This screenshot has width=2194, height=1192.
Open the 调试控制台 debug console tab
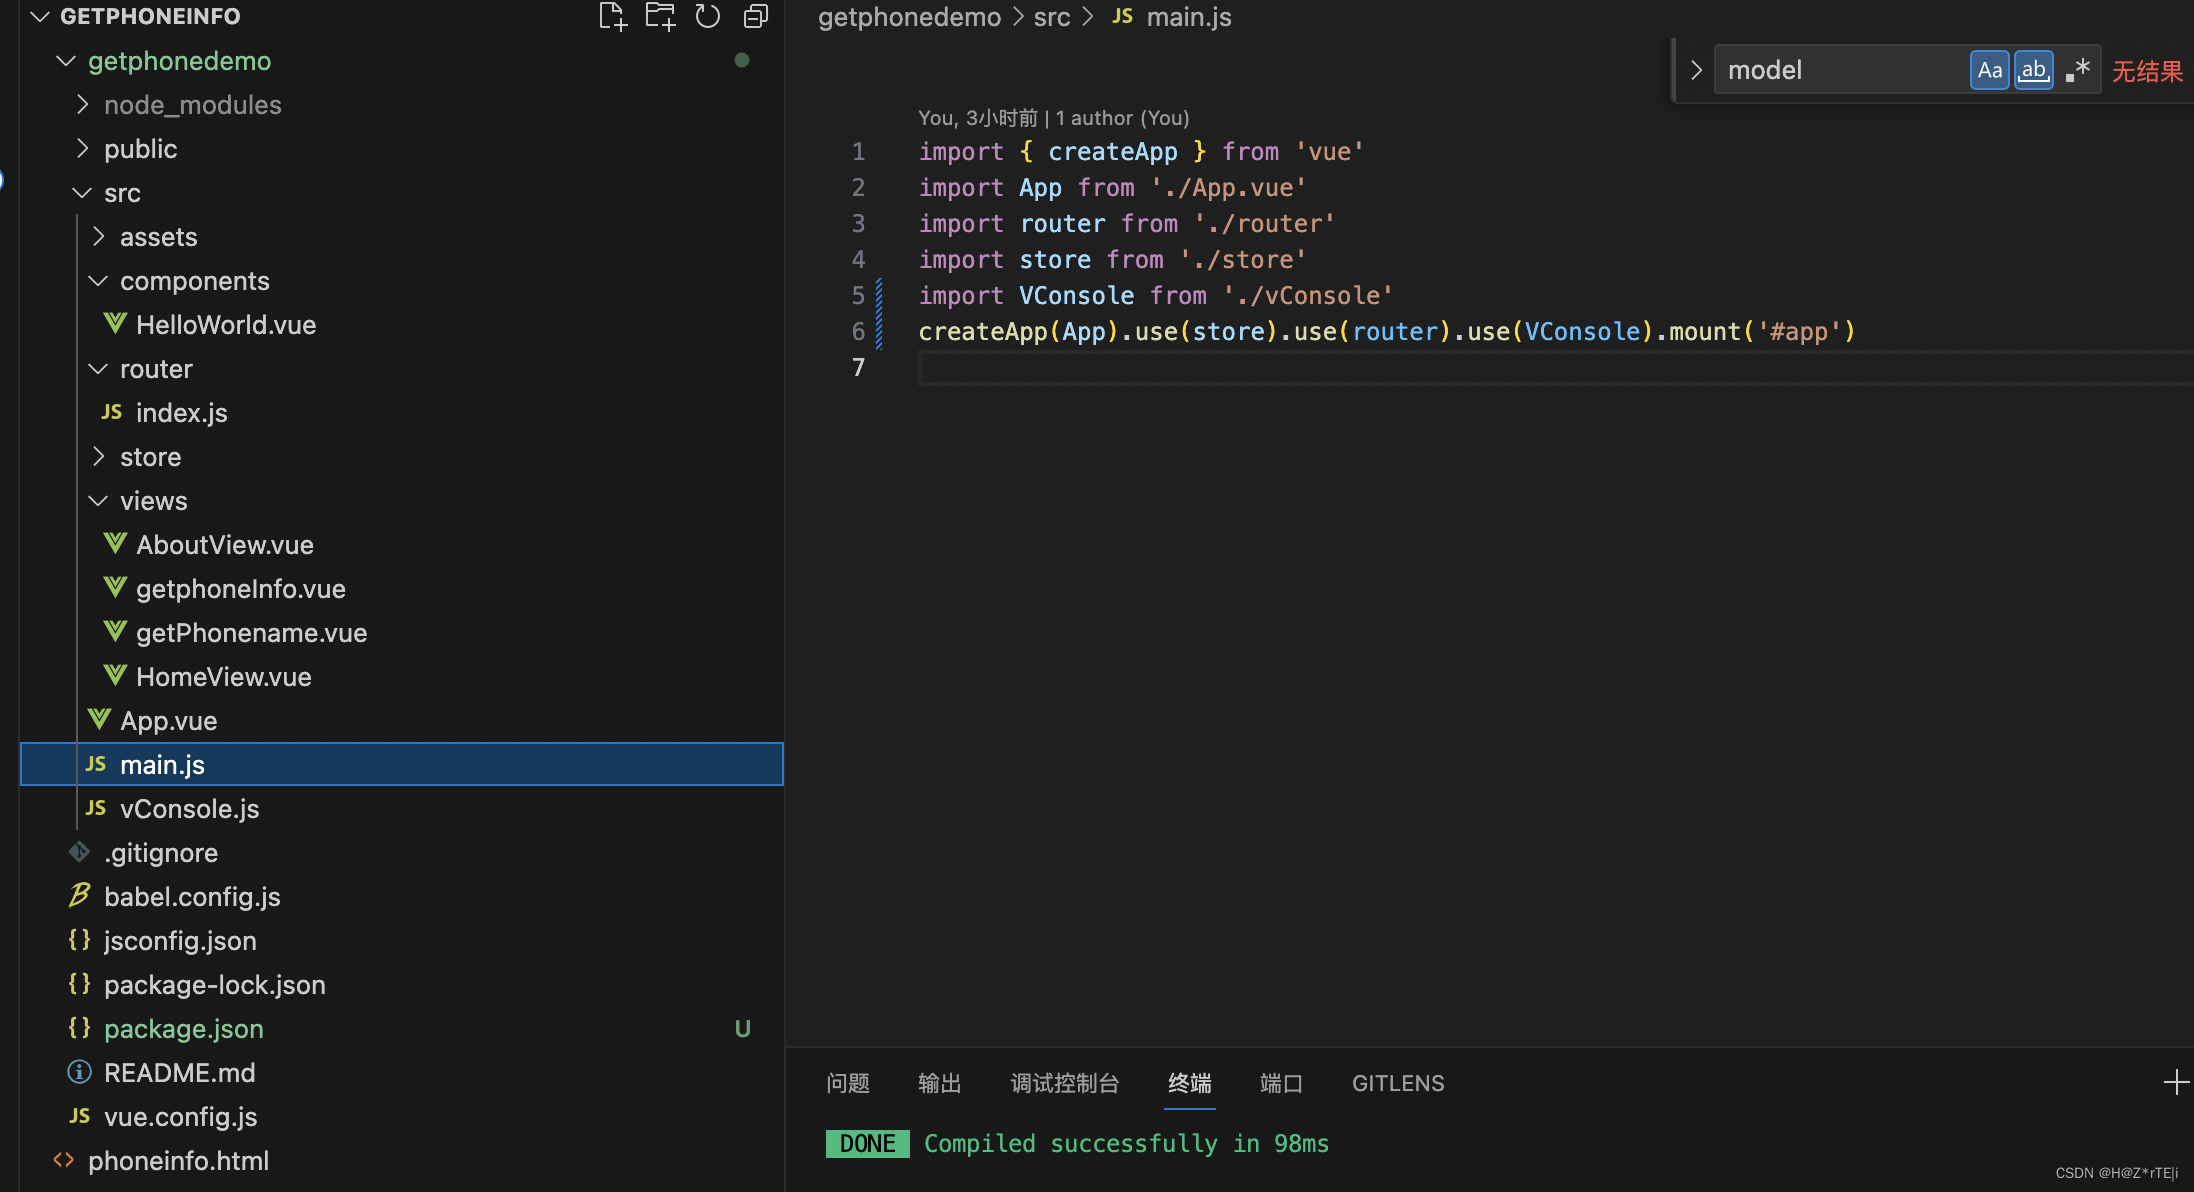(1065, 1083)
